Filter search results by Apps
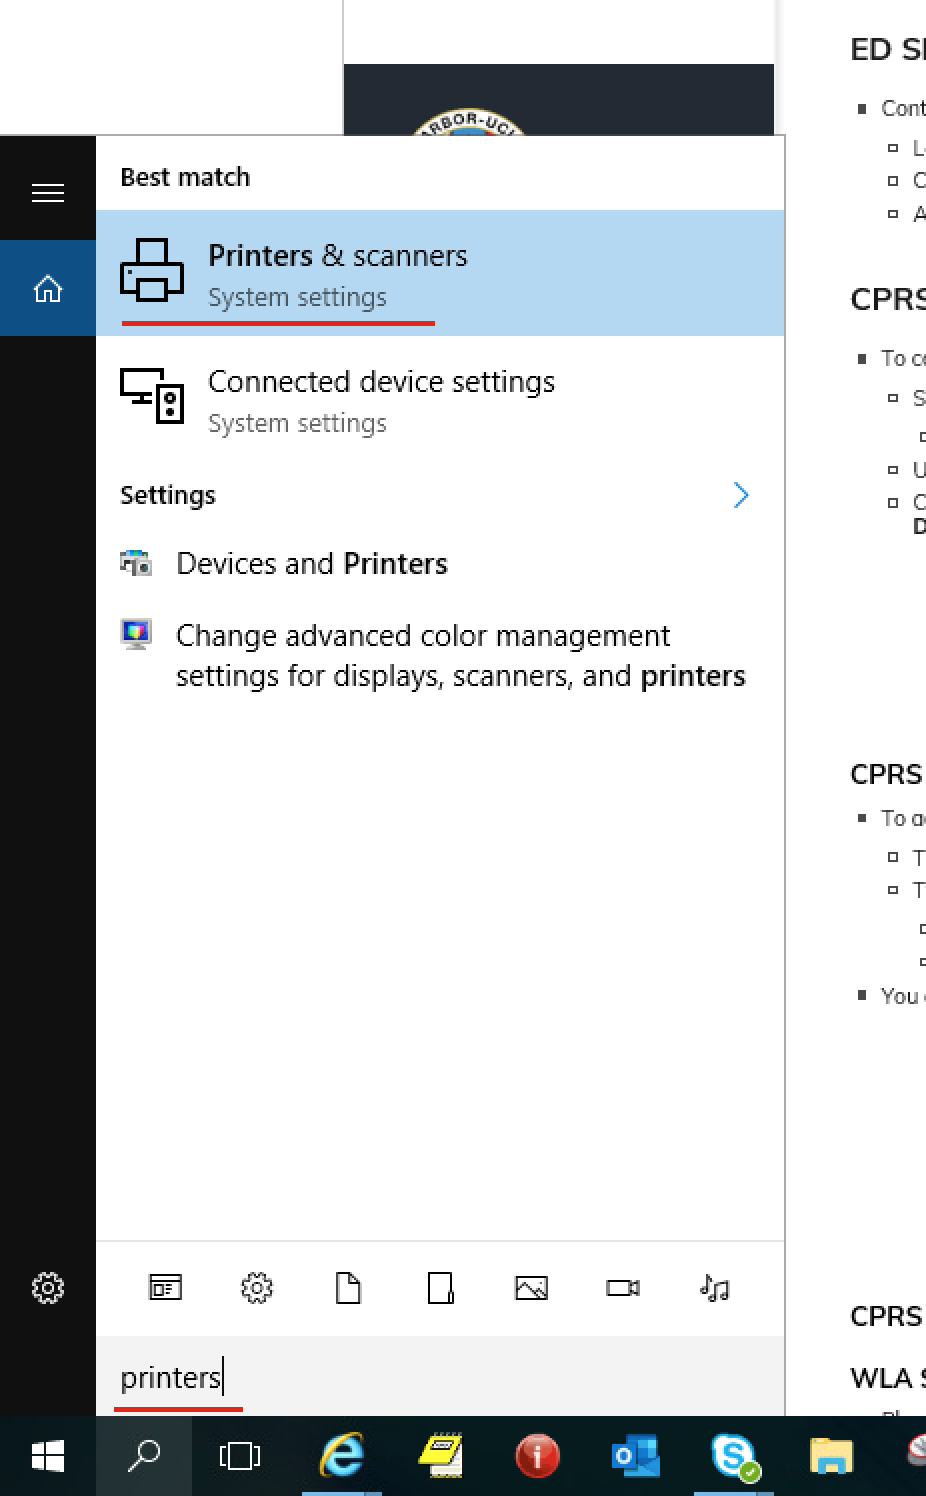Screen dimensions: 926x1496 click(166, 1288)
